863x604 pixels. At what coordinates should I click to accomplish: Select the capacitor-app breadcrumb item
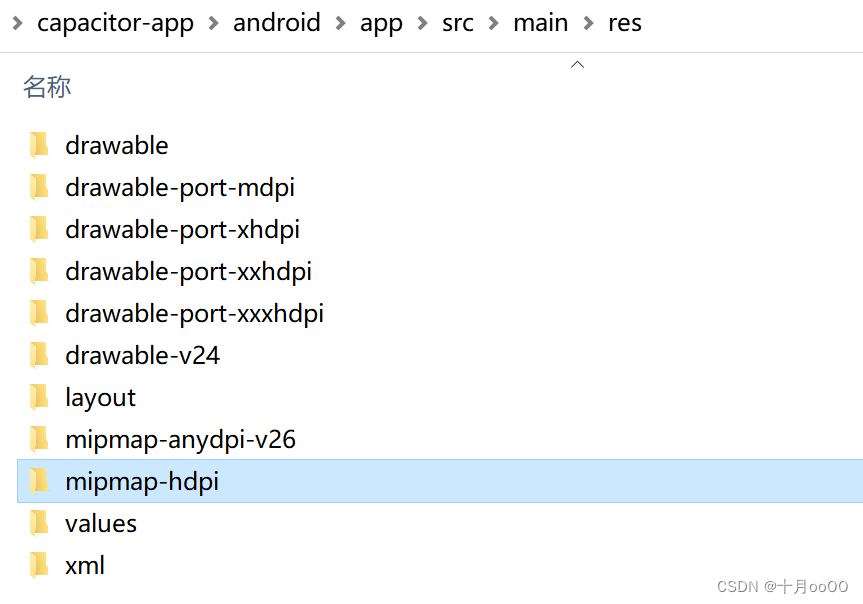[116, 23]
